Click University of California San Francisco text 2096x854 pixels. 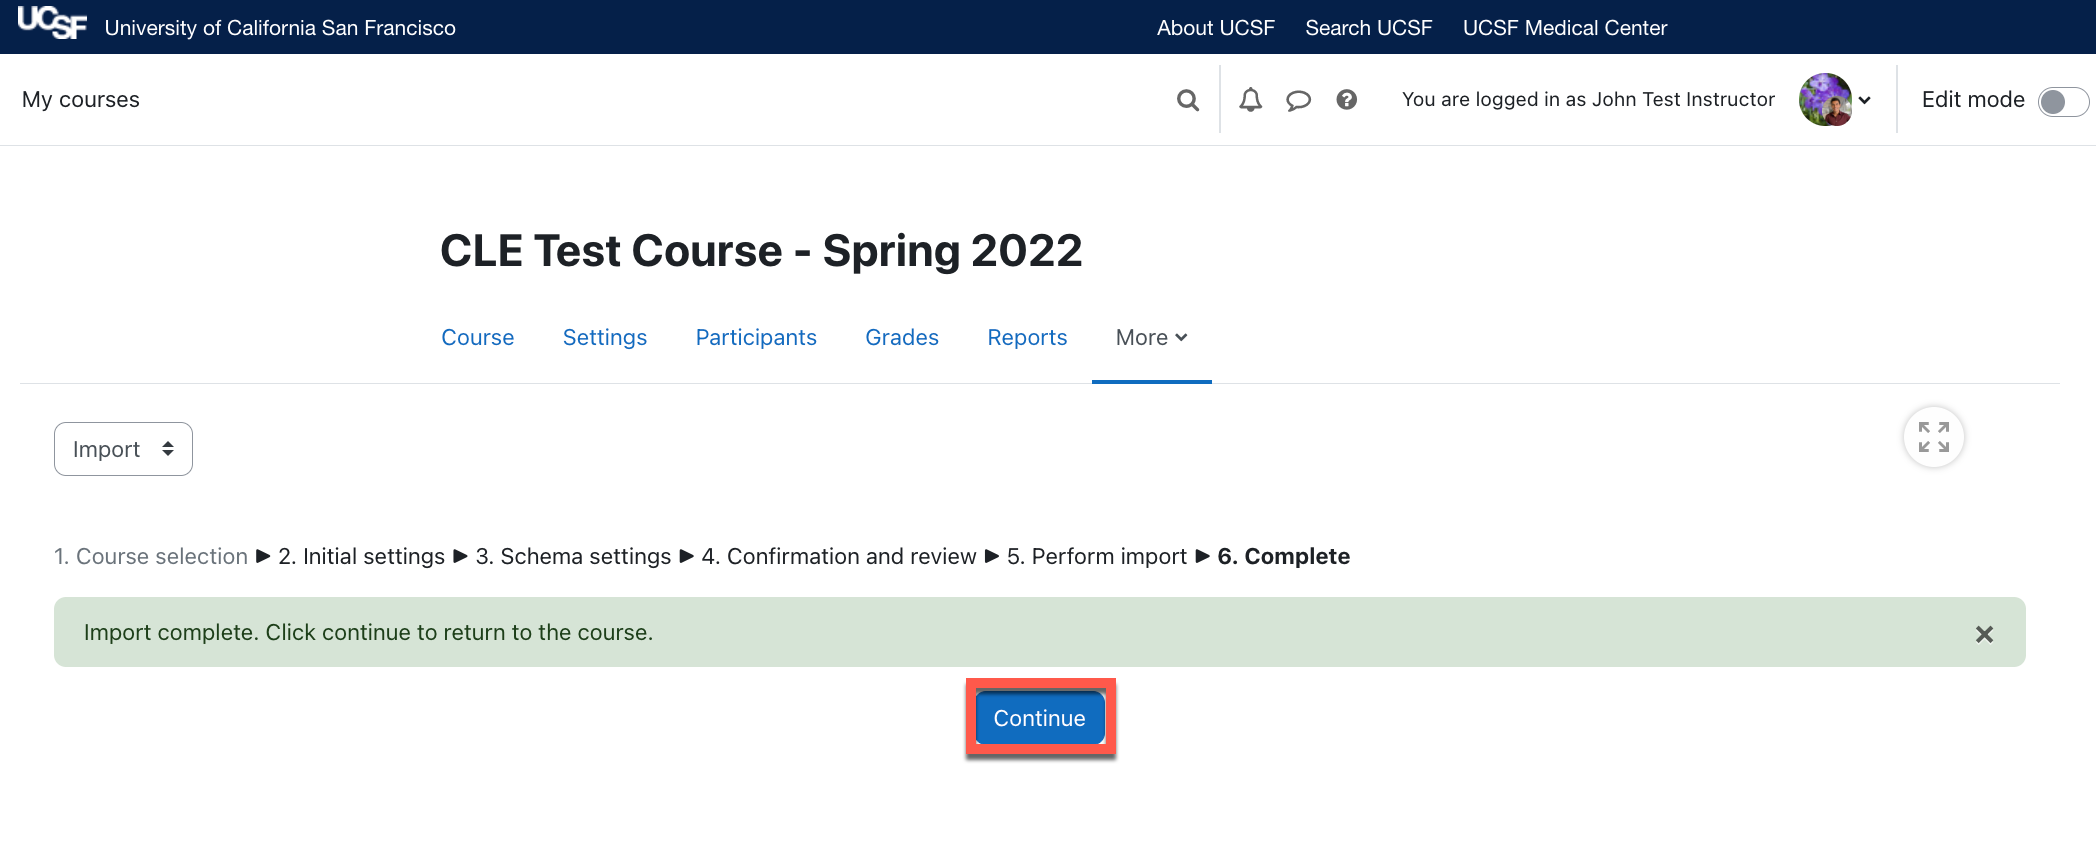tap(280, 28)
